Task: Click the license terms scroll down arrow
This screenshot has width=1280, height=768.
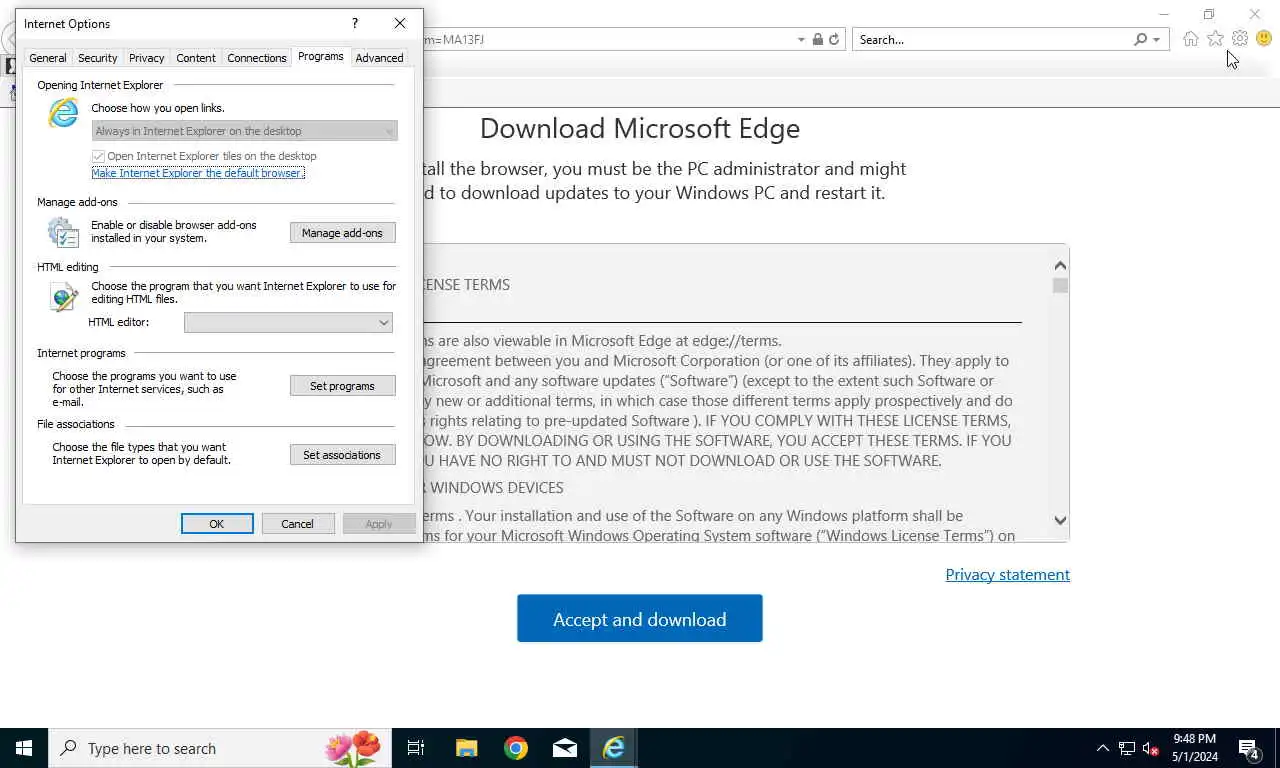Action: coord(1060,520)
